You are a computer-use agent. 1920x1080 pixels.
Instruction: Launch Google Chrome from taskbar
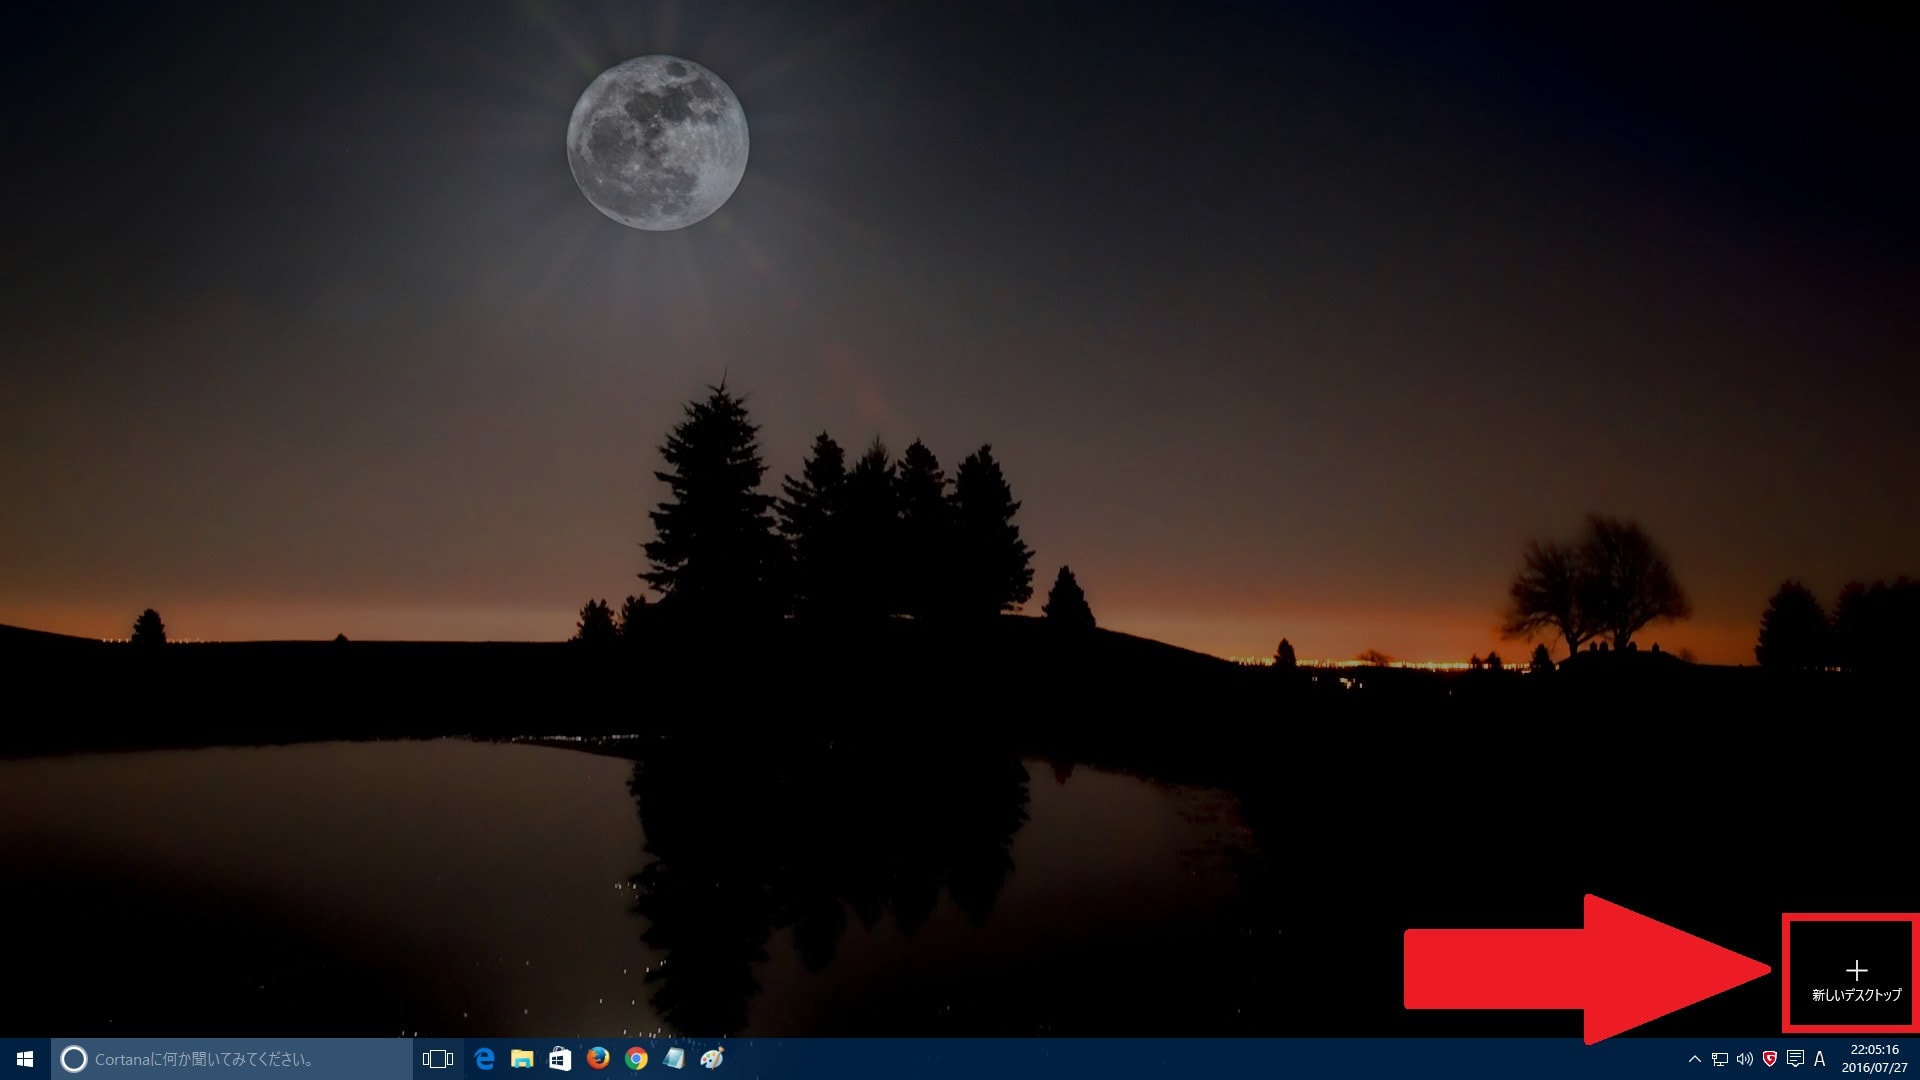(x=636, y=1059)
